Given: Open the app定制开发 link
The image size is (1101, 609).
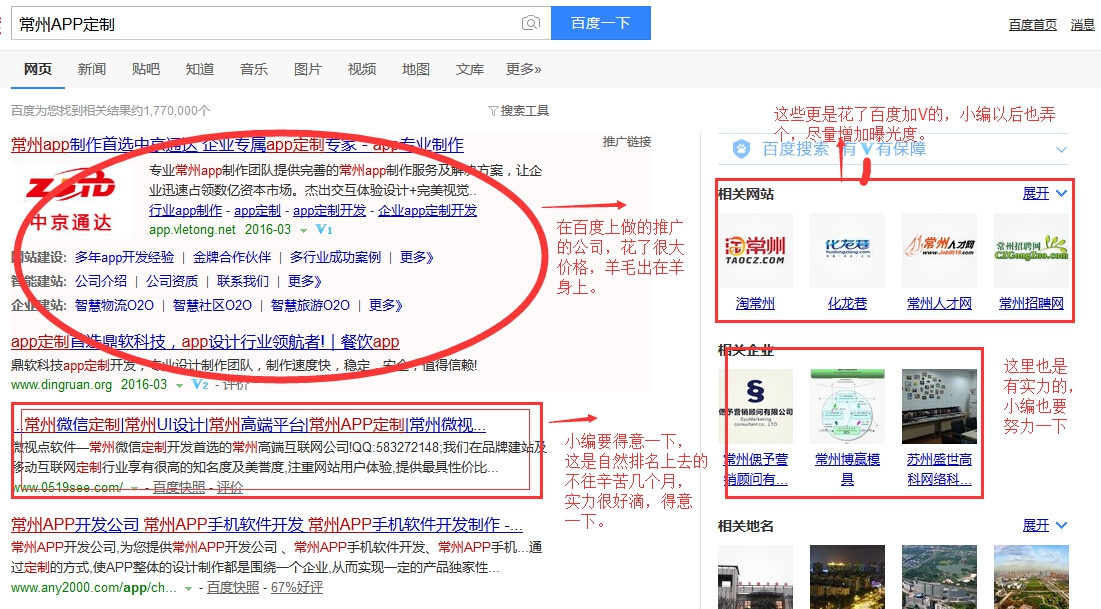Looking at the screenshot, I should pos(329,210).
